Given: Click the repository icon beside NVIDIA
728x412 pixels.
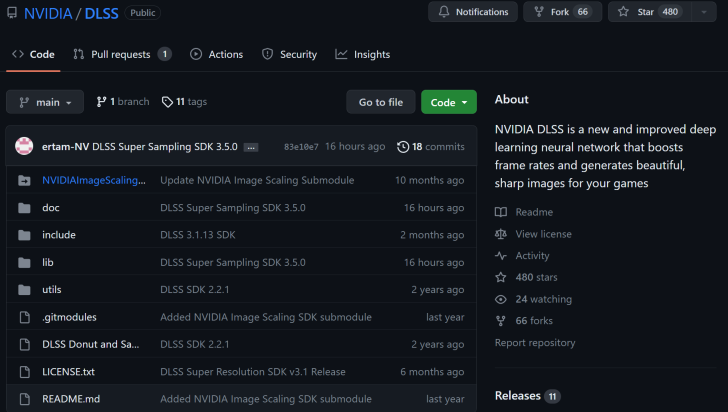Looking at the screenshot, I should tap(12, 13).
